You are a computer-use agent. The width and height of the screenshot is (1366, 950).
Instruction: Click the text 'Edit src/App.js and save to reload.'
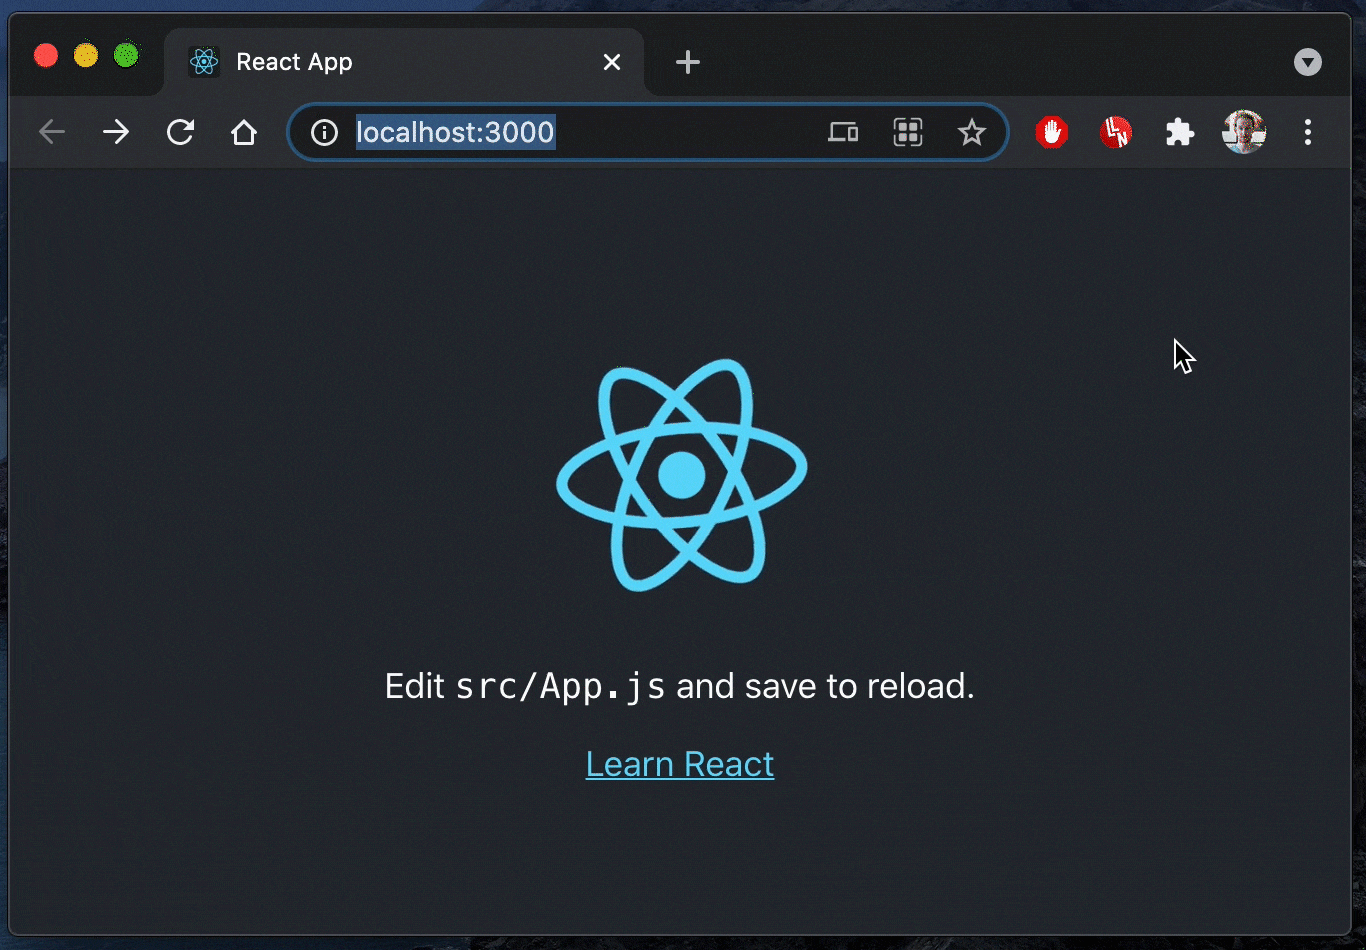(x=680, y=686)
